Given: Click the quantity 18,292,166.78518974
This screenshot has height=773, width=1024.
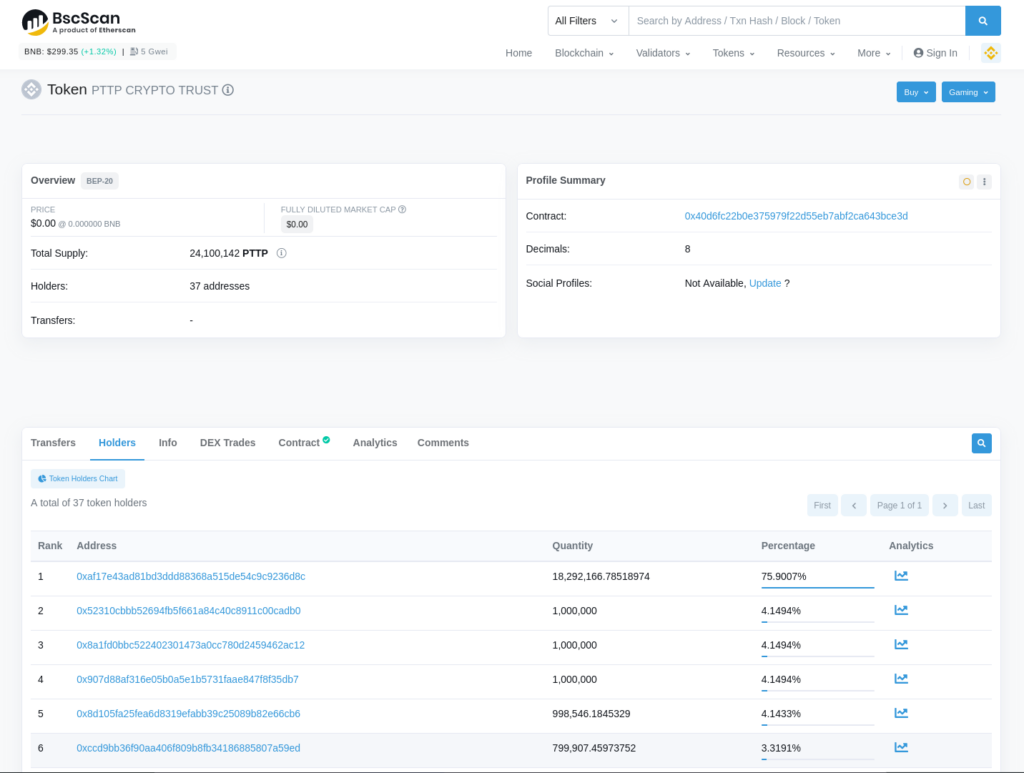Looking at the screenshot, I should 601,576.
